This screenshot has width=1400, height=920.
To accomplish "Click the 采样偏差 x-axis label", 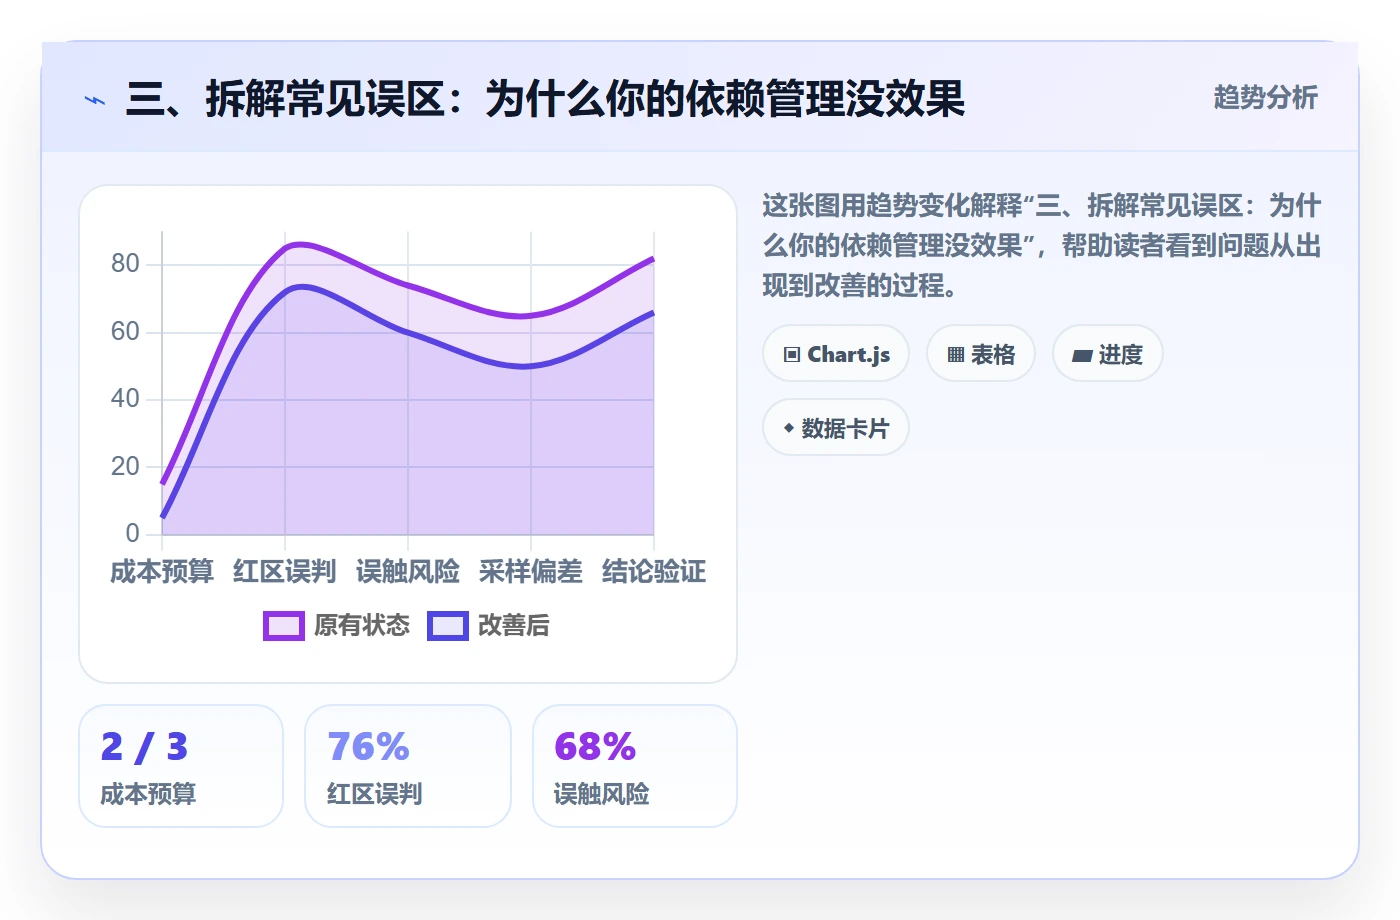I will coord(531,572).
